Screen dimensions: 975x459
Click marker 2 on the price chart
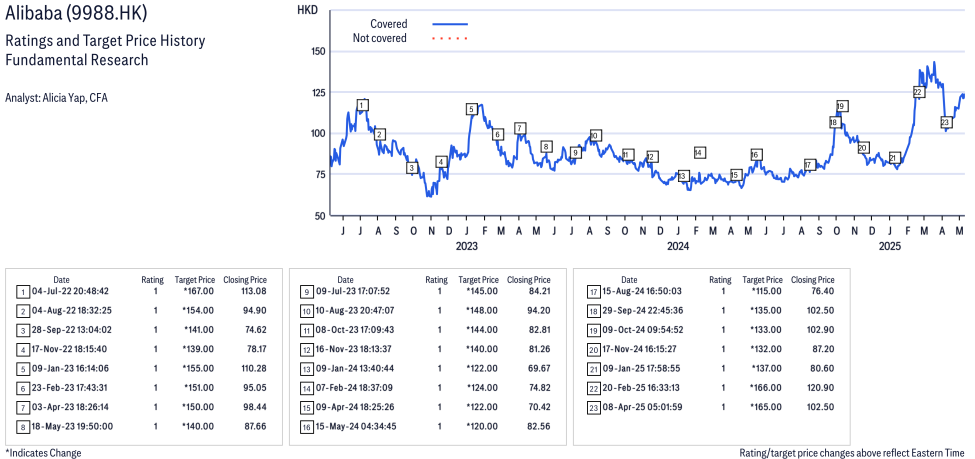(380, 134)
